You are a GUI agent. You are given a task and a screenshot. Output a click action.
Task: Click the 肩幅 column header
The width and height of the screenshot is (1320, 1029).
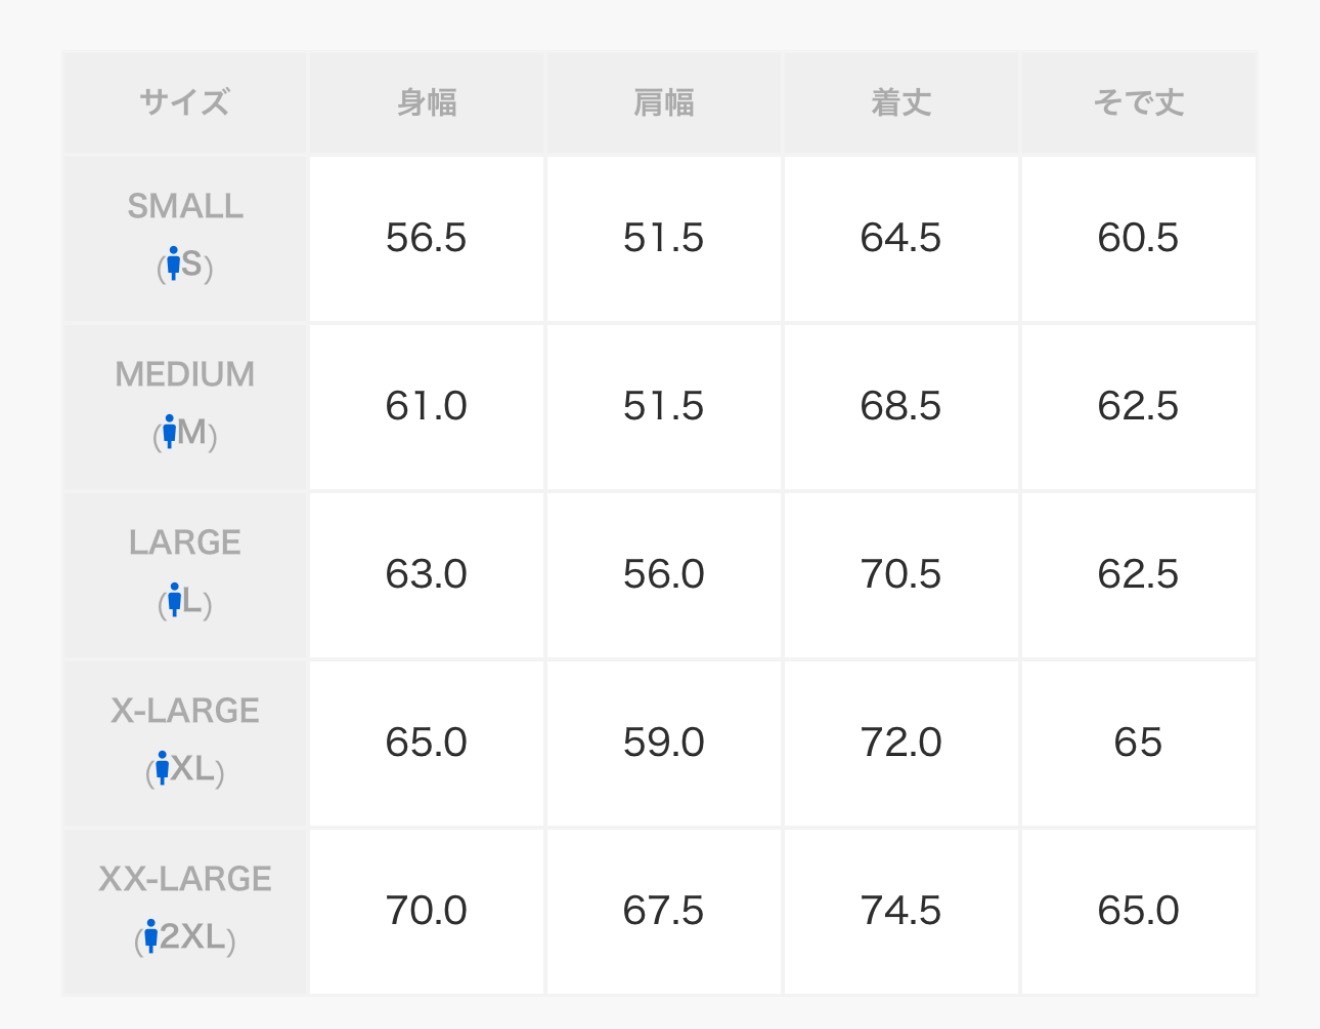[x=664, y=102]
